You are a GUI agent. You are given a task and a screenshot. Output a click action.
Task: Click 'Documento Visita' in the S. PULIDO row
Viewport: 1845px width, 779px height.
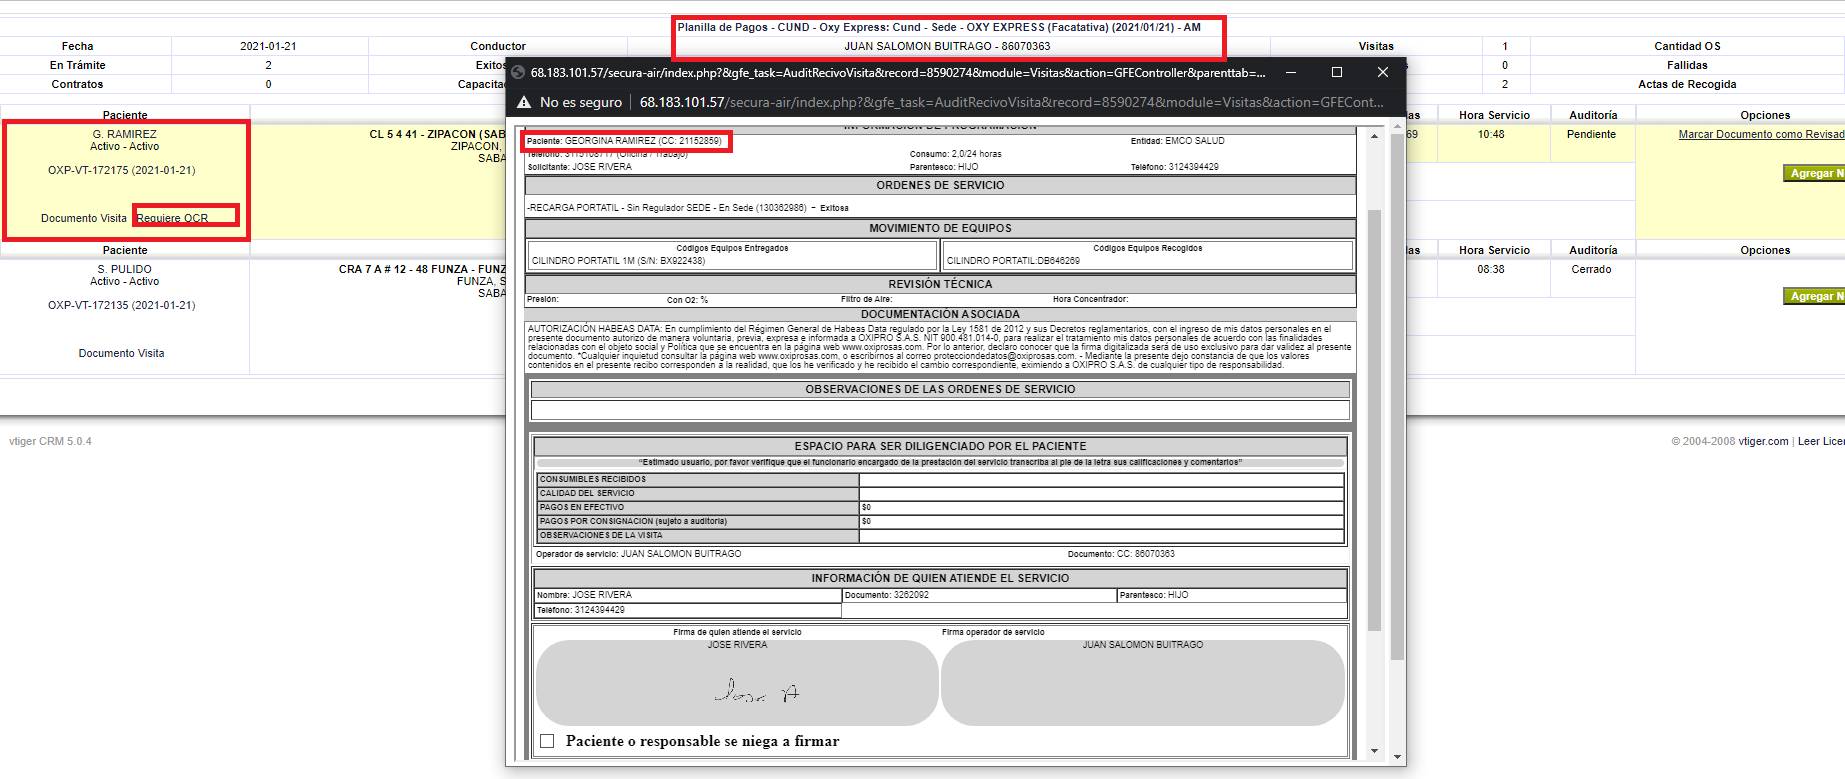(x=122, y=353)
